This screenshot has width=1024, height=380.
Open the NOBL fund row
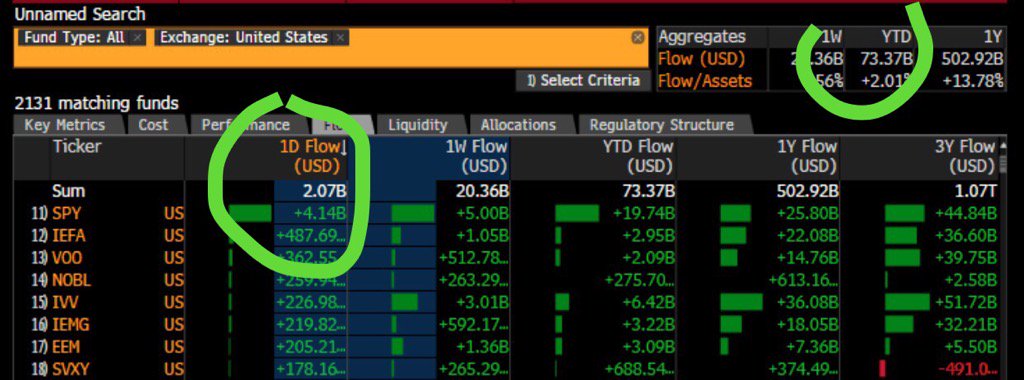[x=507, y=281]
